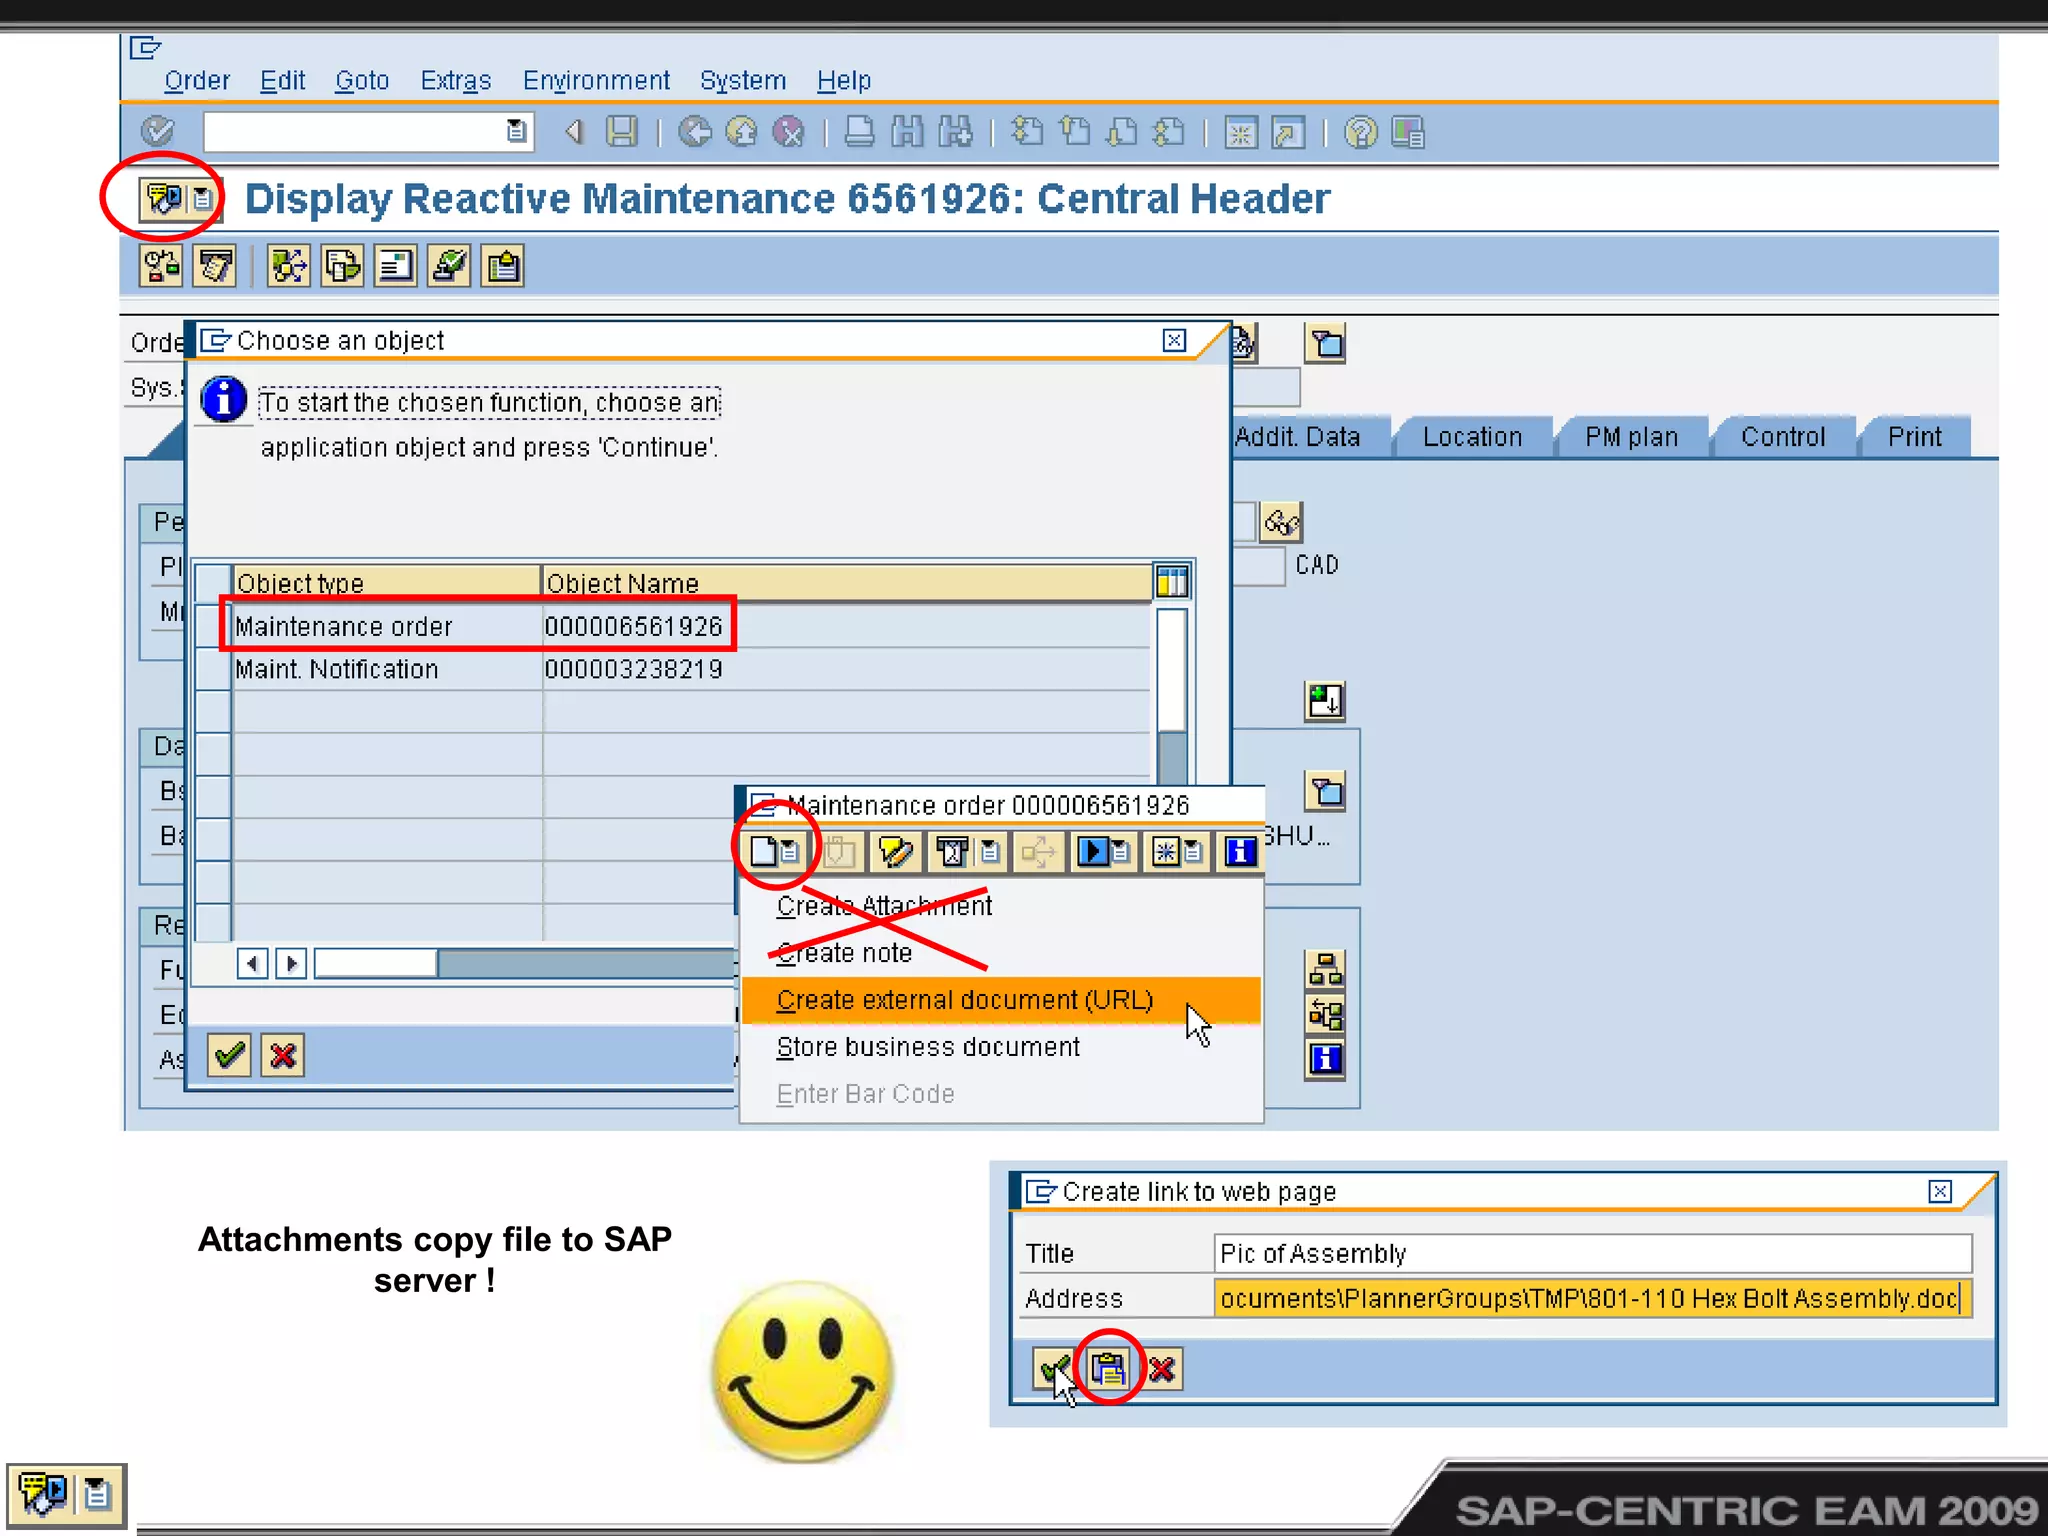
Task: Click the Print icon in standard toolbar
Action: 859,131
